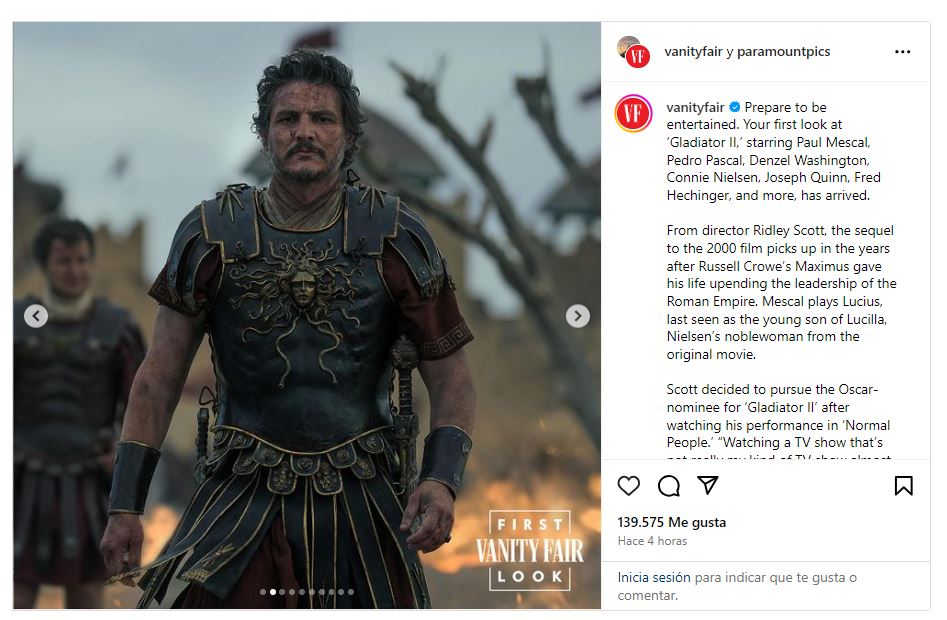Viewport: 947px width, 620px height.
Task: Save the post with the bookmark icon
Action: coord(903,486)
